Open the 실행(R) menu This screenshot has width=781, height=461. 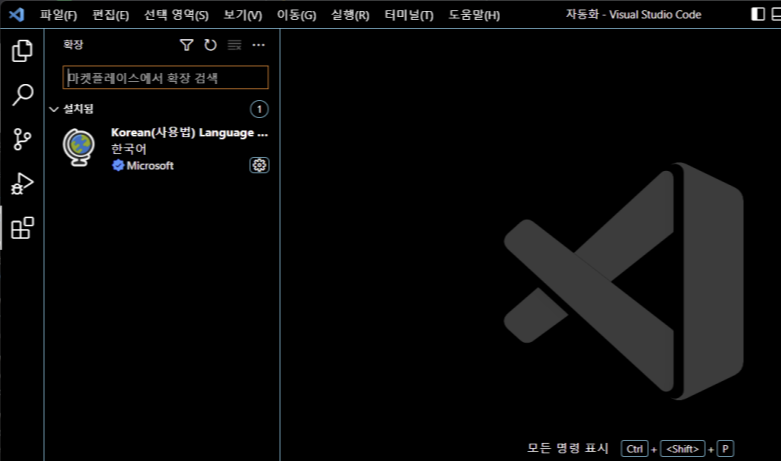350,15
